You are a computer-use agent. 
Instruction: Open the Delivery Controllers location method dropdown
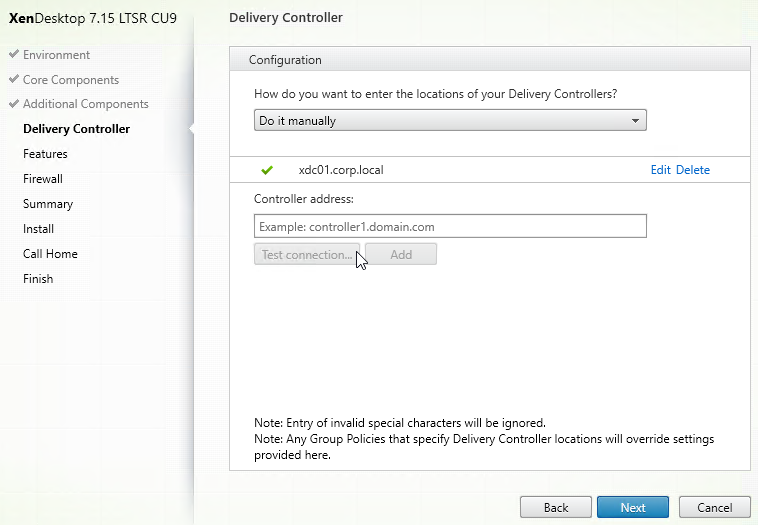tap(450, 120)
